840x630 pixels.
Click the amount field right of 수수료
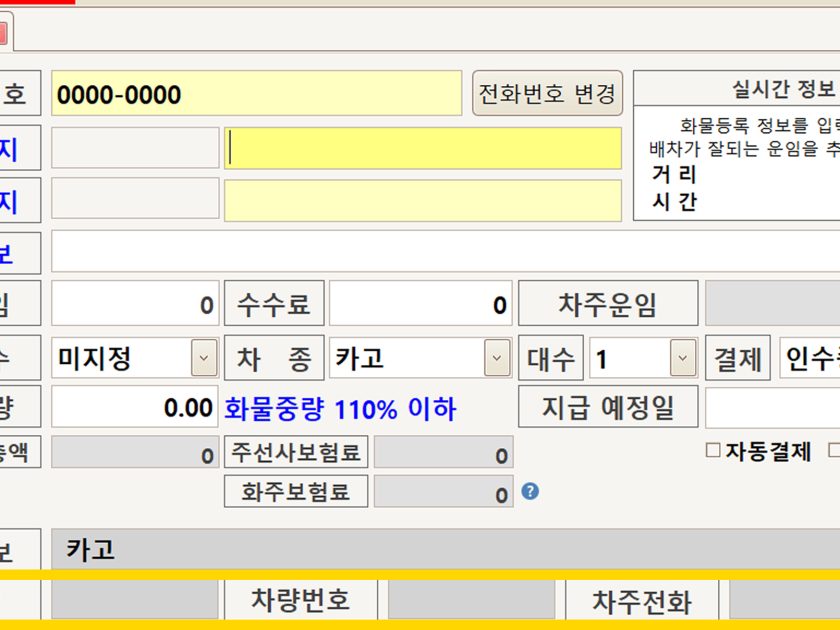(420, 305)
